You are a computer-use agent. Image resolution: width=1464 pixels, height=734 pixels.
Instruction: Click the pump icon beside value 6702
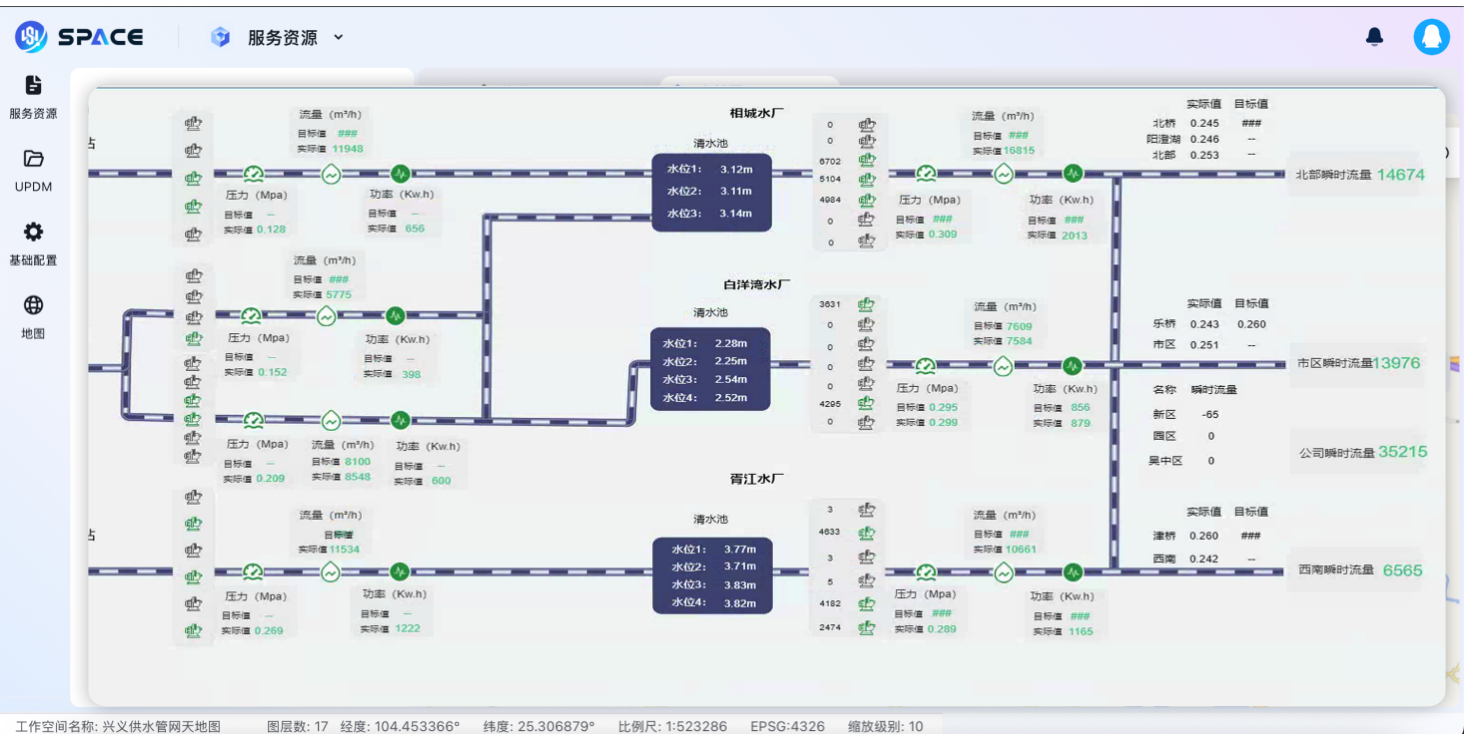point(866,160)
